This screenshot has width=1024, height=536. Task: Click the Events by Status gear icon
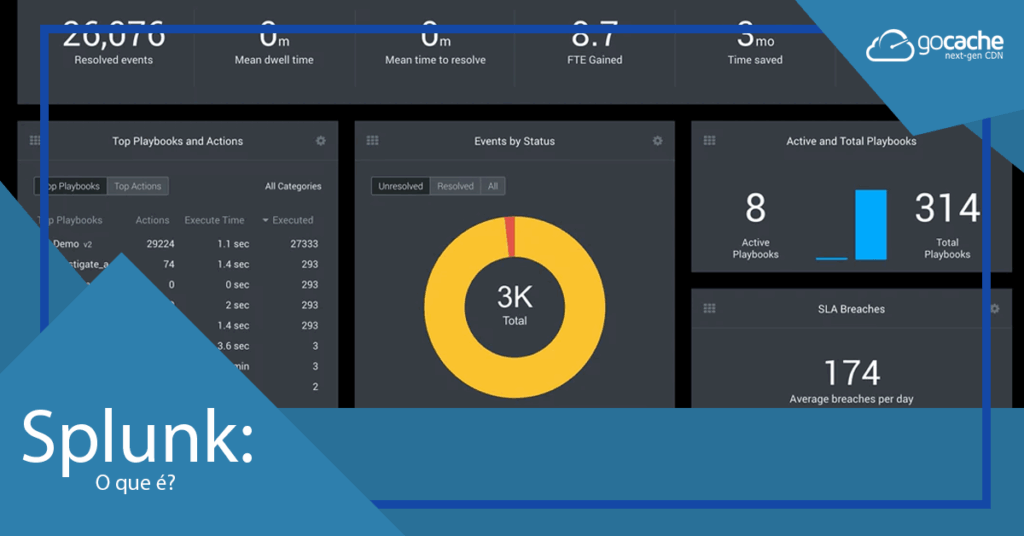657,141
